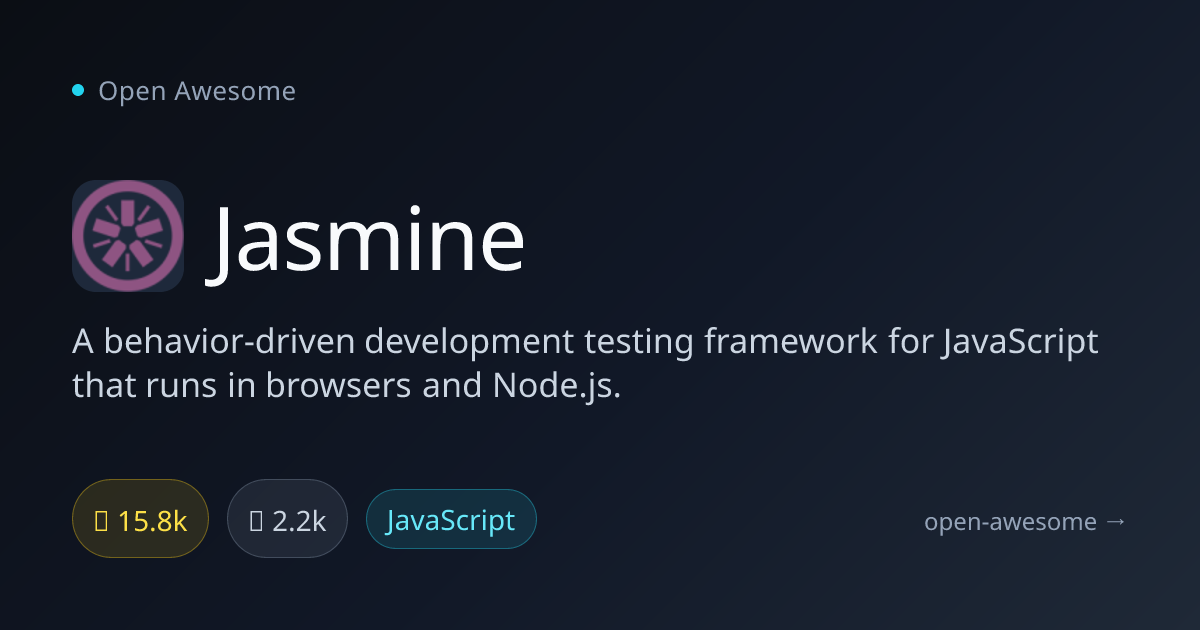
Task: Select the JavaScript language tag
Action: (451, 519)
